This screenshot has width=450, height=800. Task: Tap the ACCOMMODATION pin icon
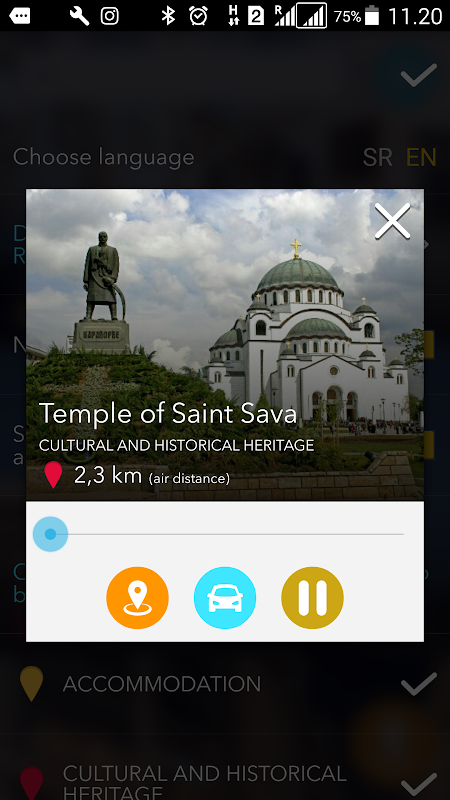coord(32,684)
